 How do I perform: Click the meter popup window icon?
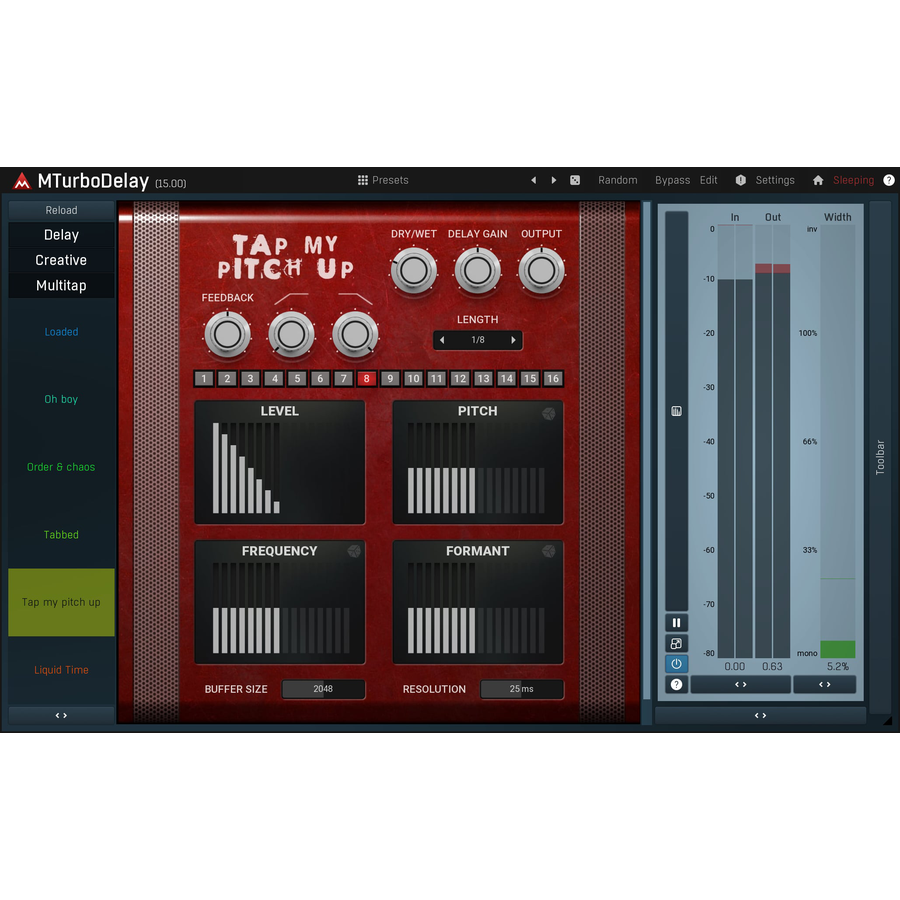pyautogui.click(x=676, y=643)
